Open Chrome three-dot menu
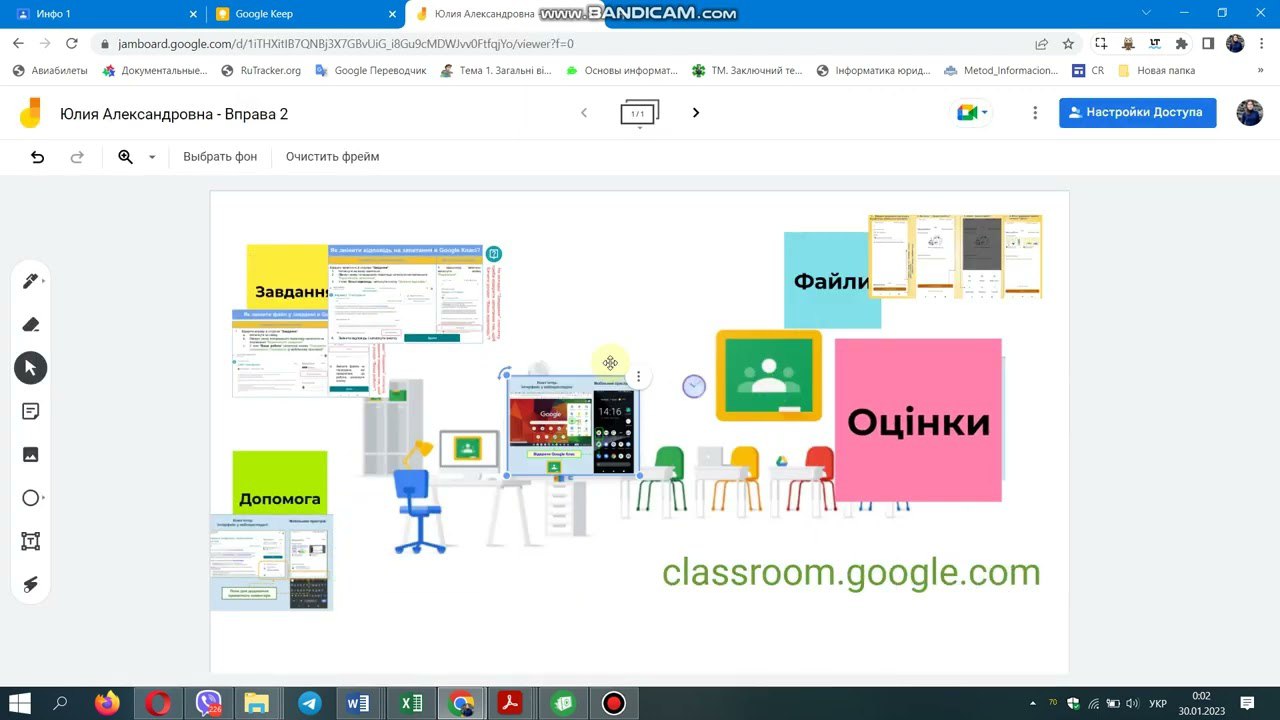Image resolution: width=1280 pixels, height=720 pixels. pyautogui.click(x=1262, y=43)
